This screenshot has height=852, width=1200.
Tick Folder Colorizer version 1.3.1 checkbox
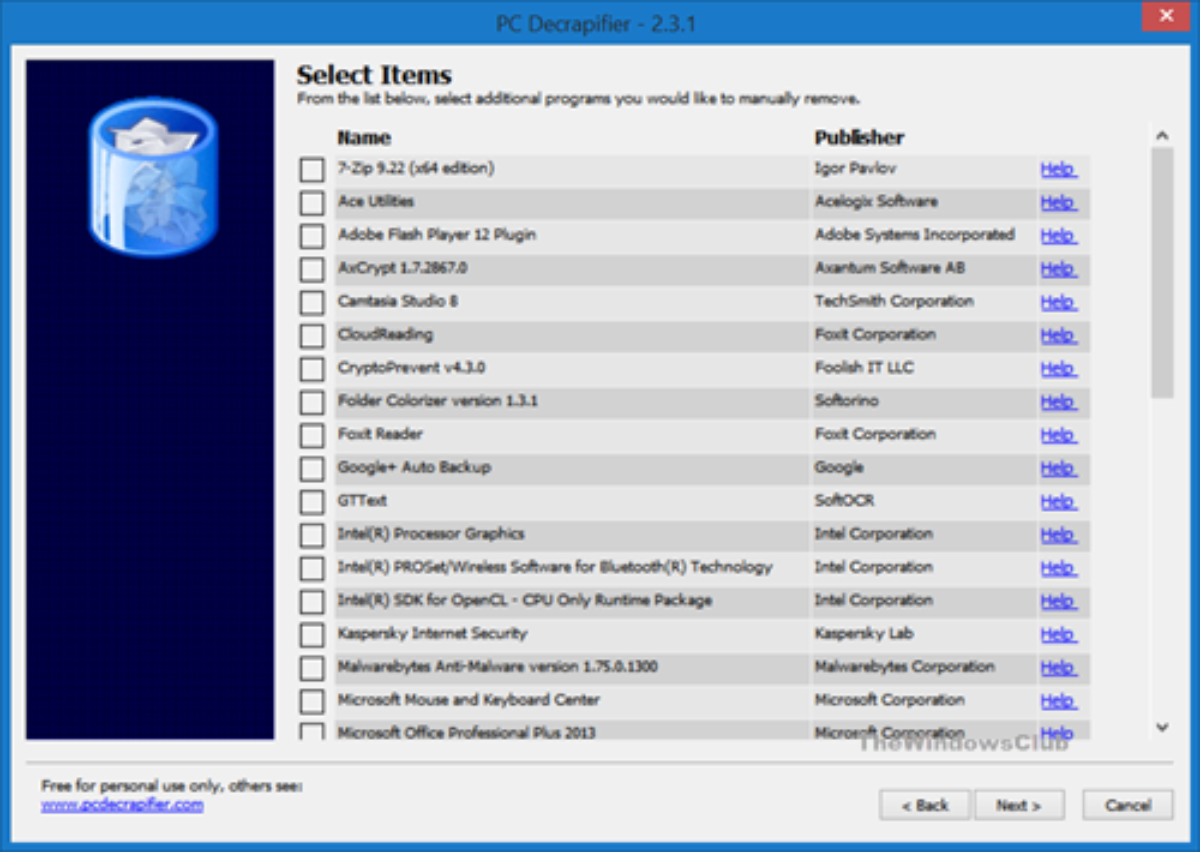point(312,402)
